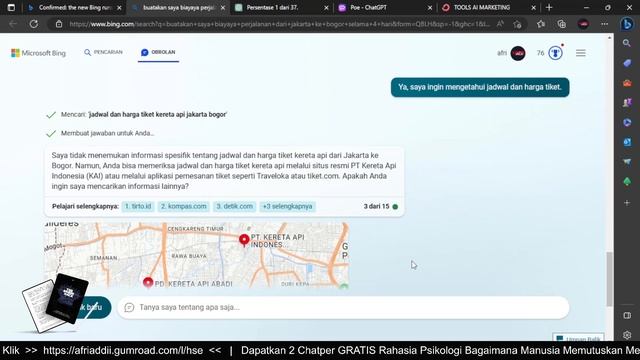
Task: Open browser profile avatar in toolbar
Action: click(583, 24)
